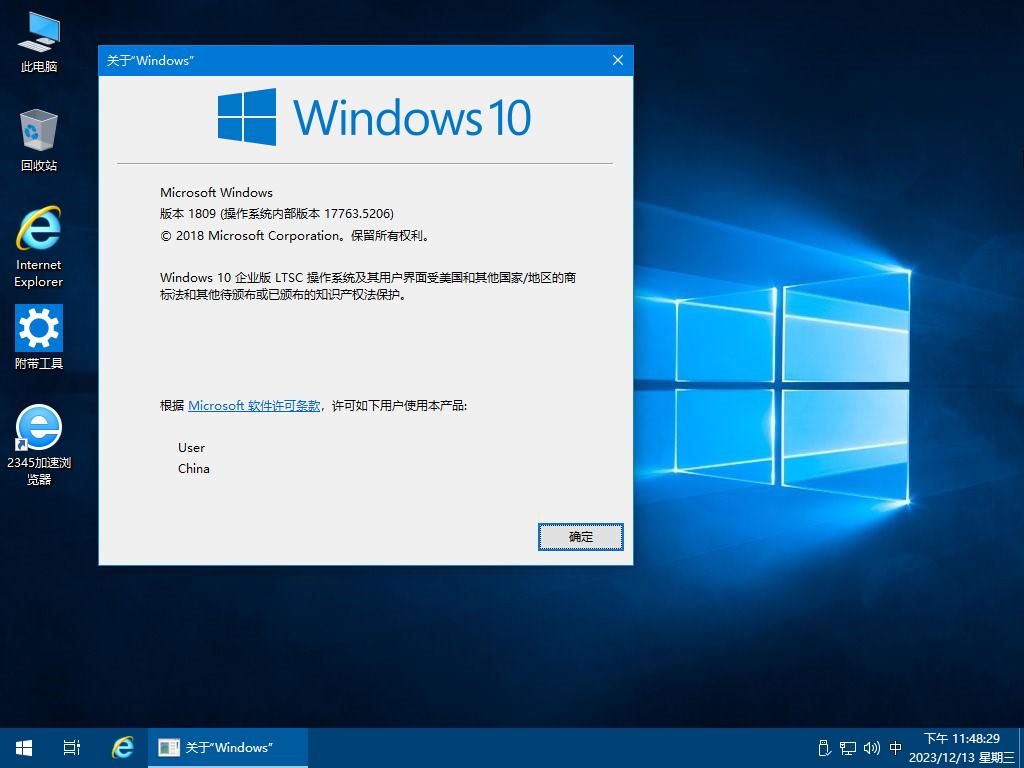Select the 附带工具 gear icon

tap(39, 337)
